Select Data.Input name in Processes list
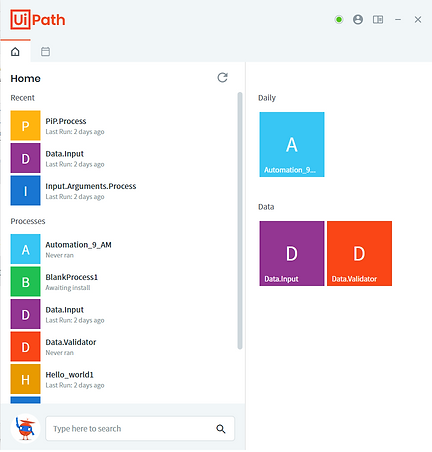 [65, 310]
